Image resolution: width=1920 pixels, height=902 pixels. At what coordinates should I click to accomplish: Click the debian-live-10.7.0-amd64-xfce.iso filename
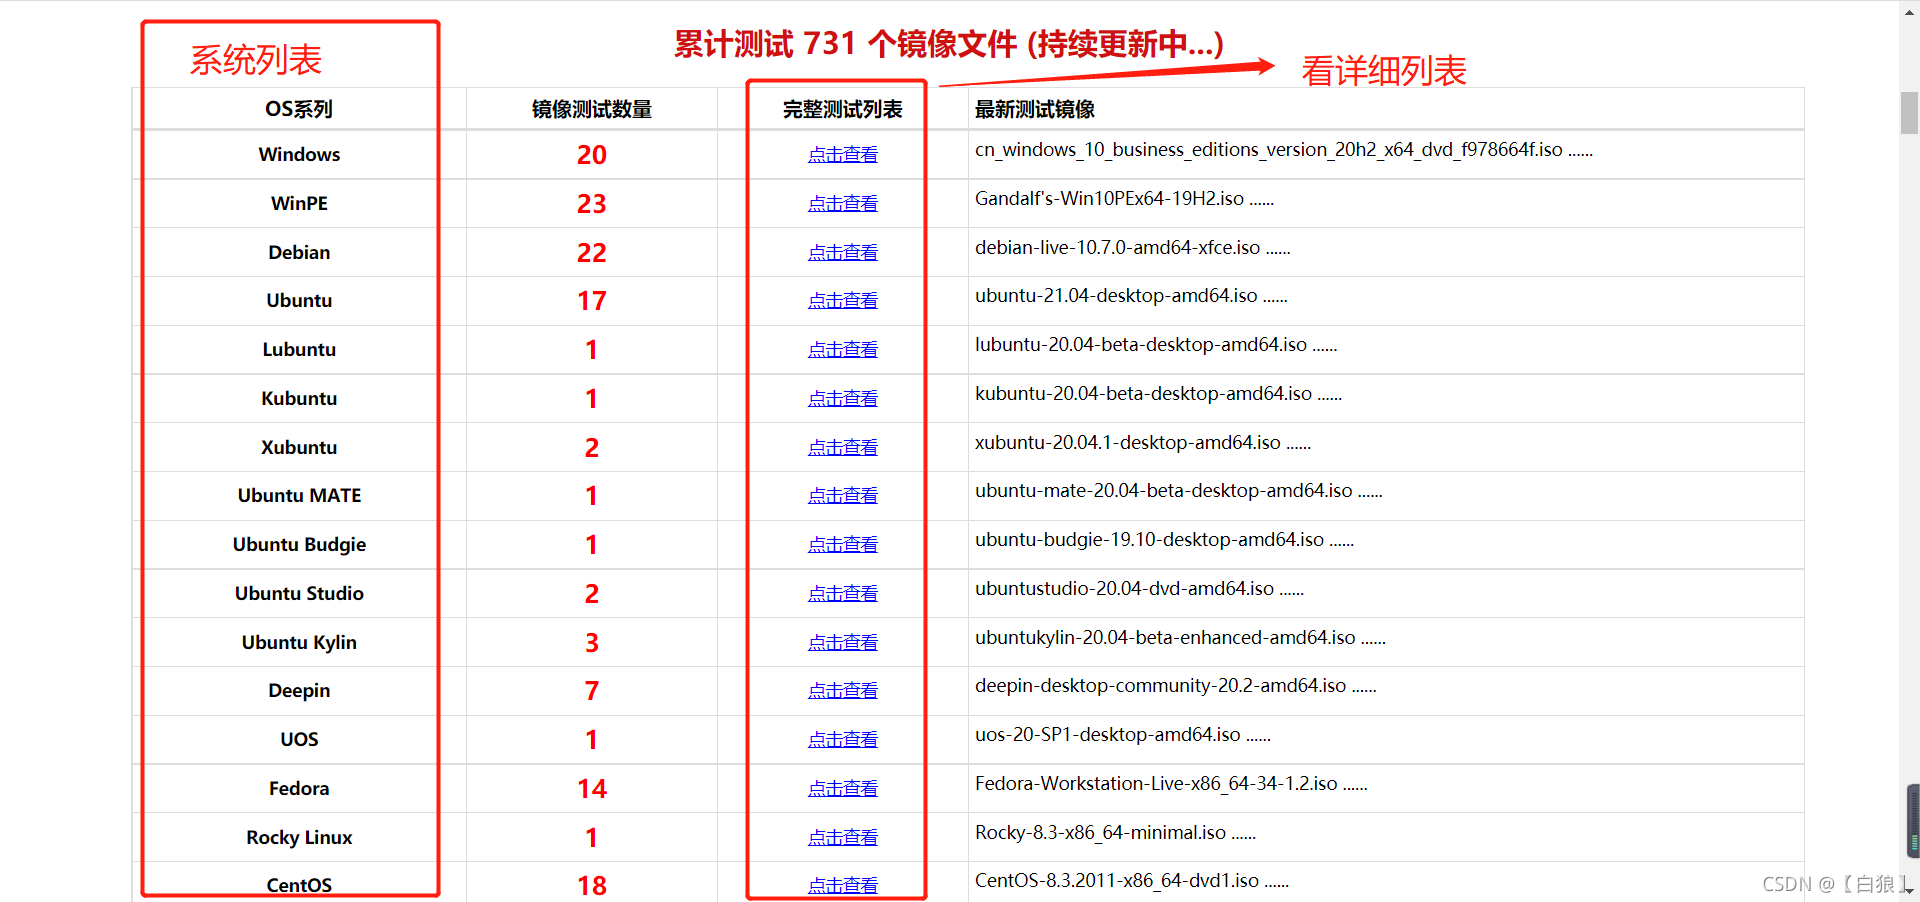1132,247
